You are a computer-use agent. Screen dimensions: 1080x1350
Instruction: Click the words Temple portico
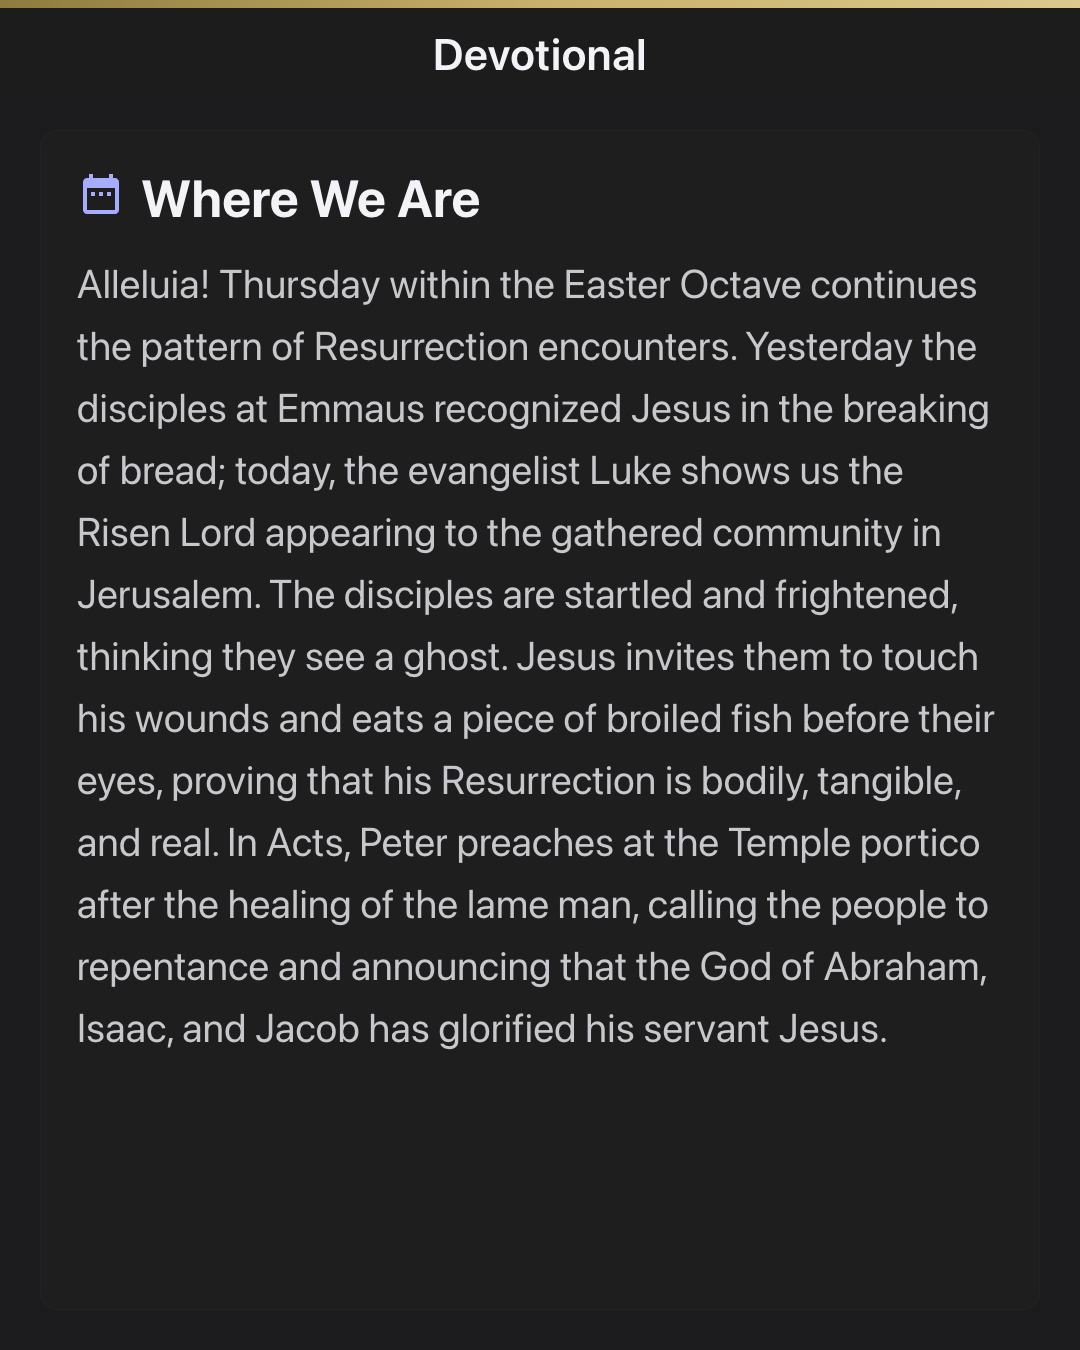tap(853, 843)
